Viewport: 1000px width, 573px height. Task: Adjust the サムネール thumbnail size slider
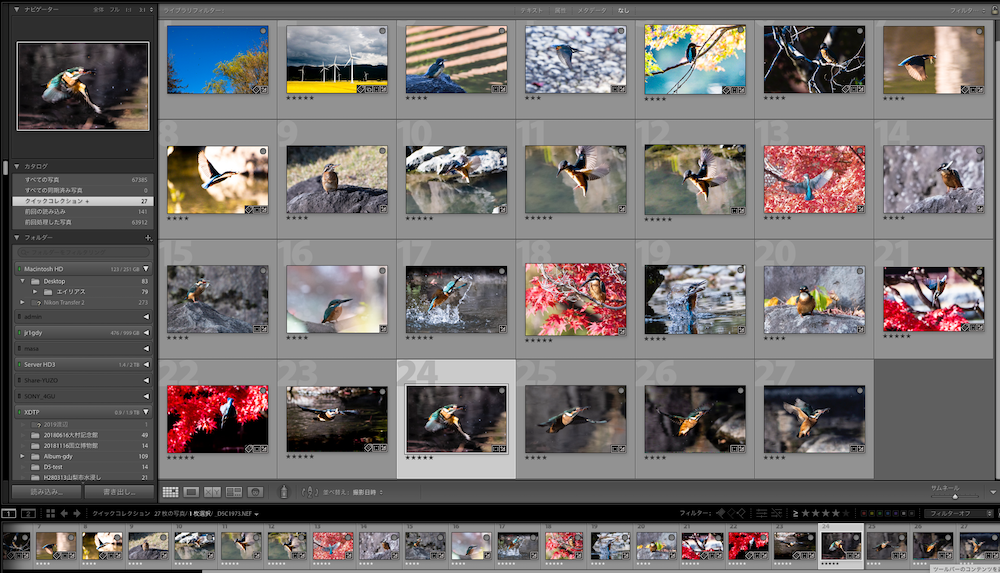click(x=955, y=495)
